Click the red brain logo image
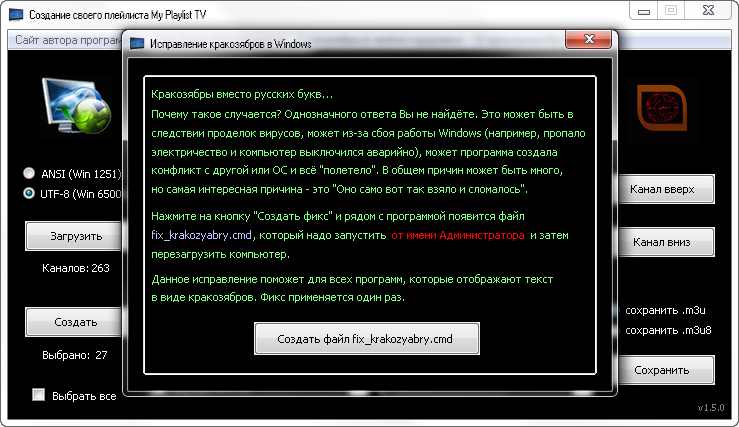Image resolution: width=739 pixels, height=427 pixels. point(663,107)
